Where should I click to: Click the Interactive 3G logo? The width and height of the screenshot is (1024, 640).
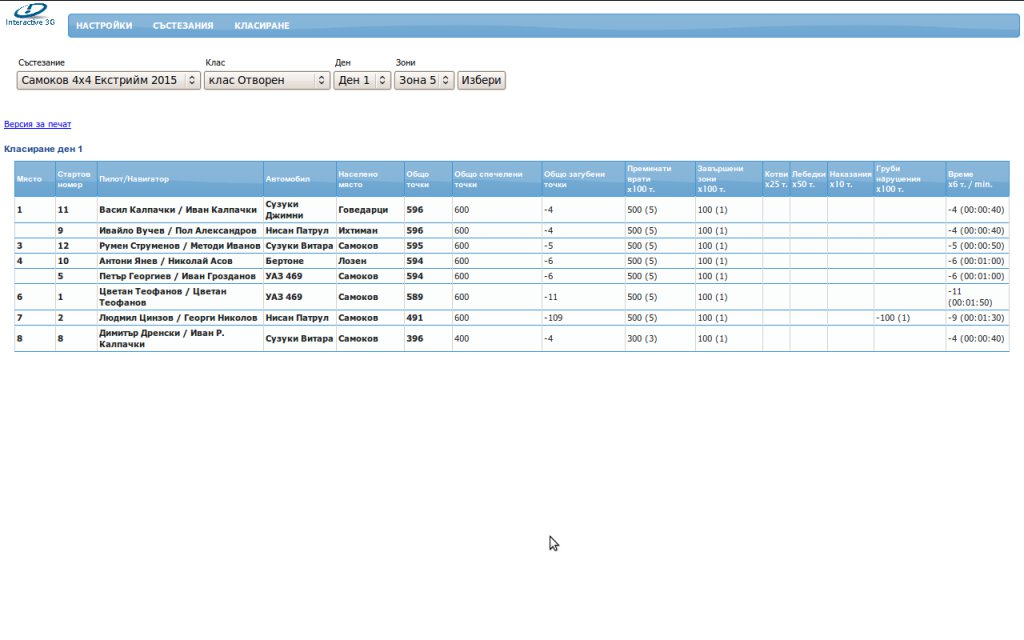point(30,15)
